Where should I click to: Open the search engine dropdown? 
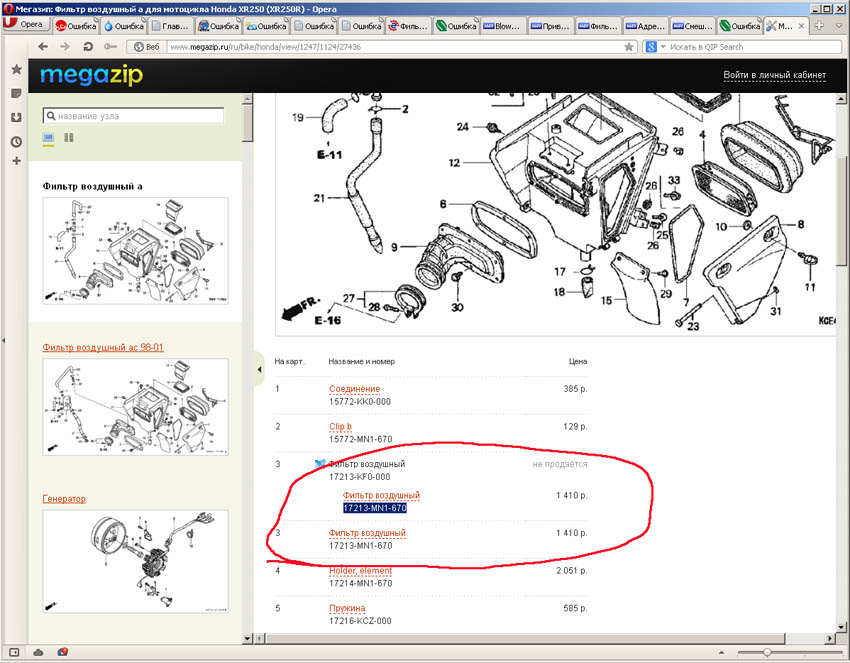tap(655, 46)
